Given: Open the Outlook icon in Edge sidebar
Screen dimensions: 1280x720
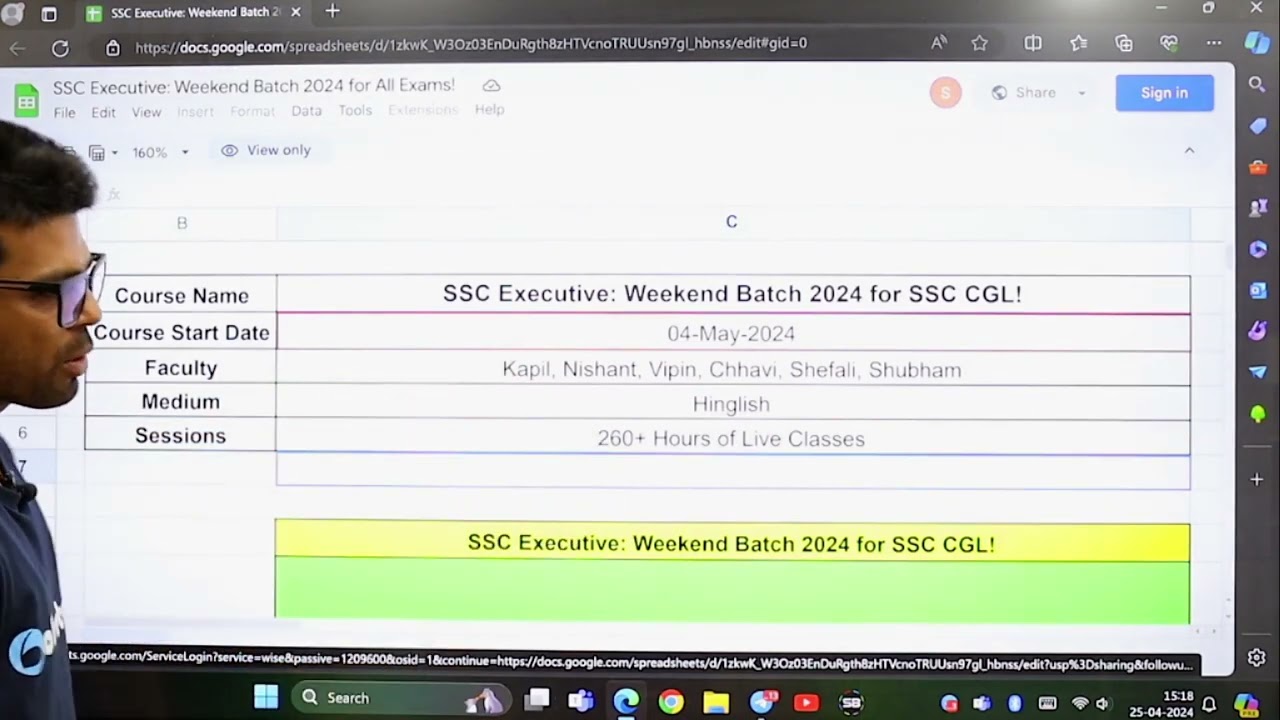Looking at the screenshot, I should coord(1258,290).
